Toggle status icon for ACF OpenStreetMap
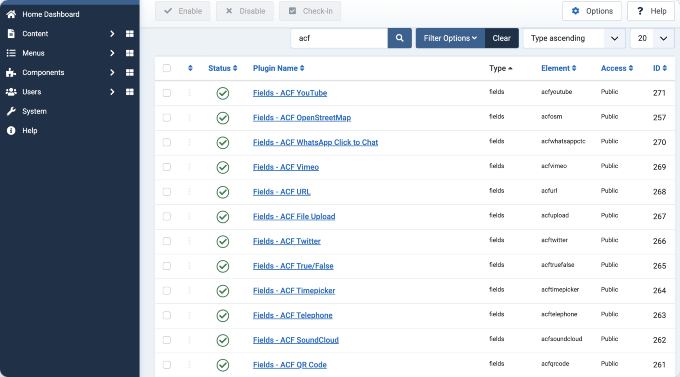Image resolution: width=680 pixels, height=377 pixels. tap(223, 118)
